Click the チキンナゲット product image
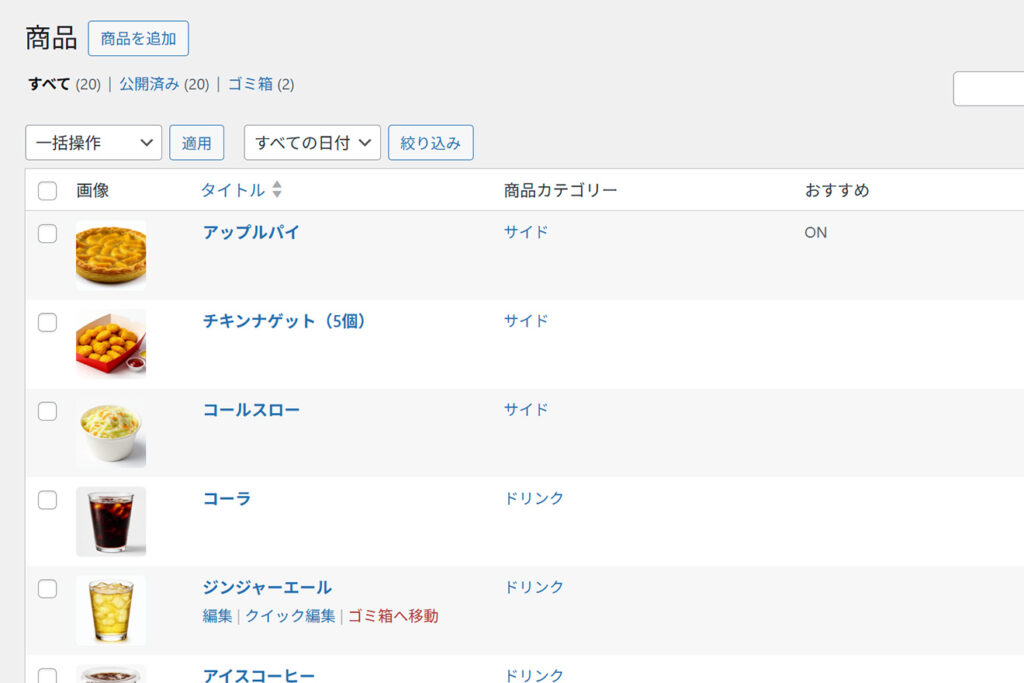Screen dimensions: 1024x683 click(111, 343)
